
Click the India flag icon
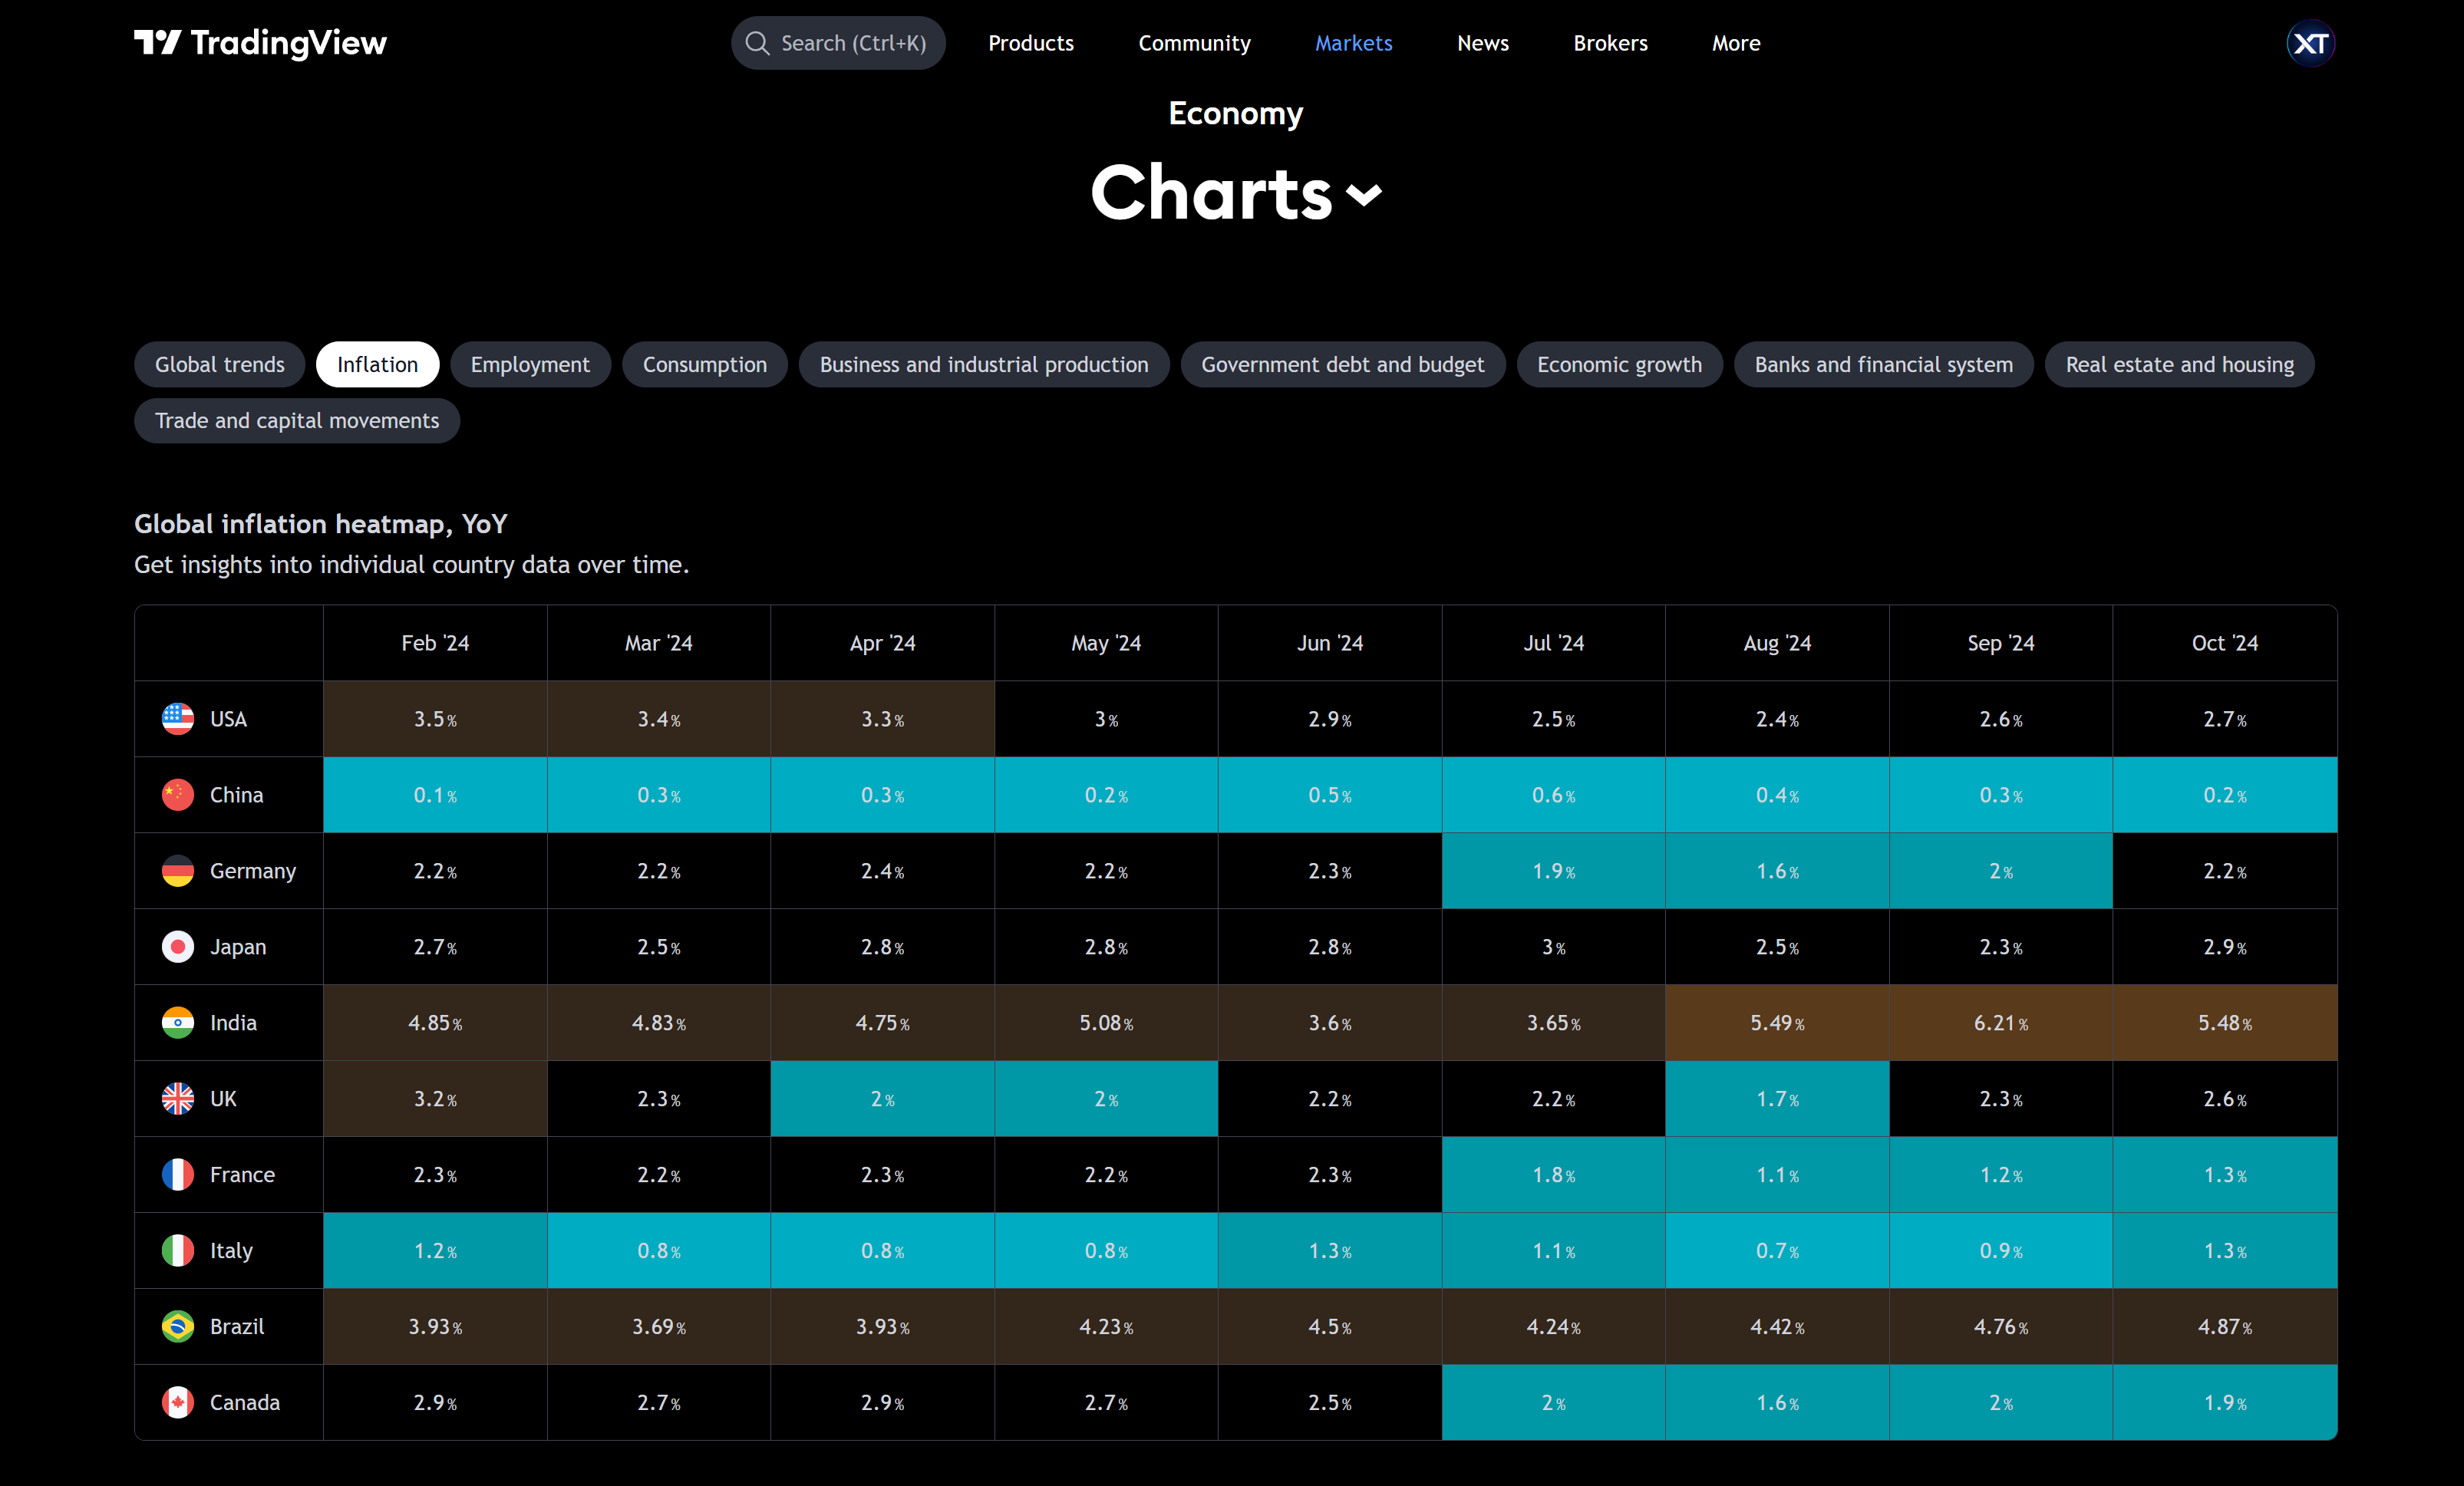point(177,1022)
